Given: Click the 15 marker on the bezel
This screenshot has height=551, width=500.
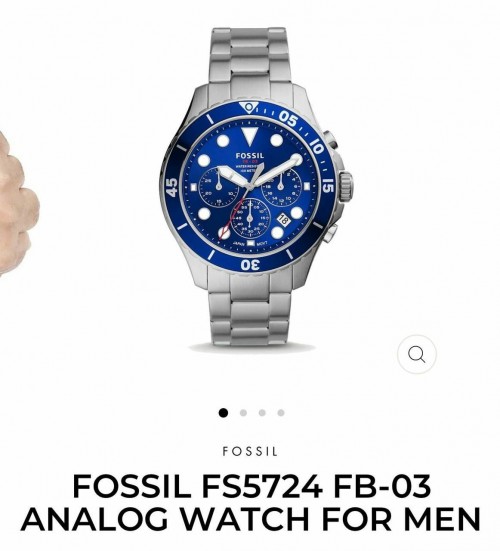Looking at the screenshot, I should [327, 186].
